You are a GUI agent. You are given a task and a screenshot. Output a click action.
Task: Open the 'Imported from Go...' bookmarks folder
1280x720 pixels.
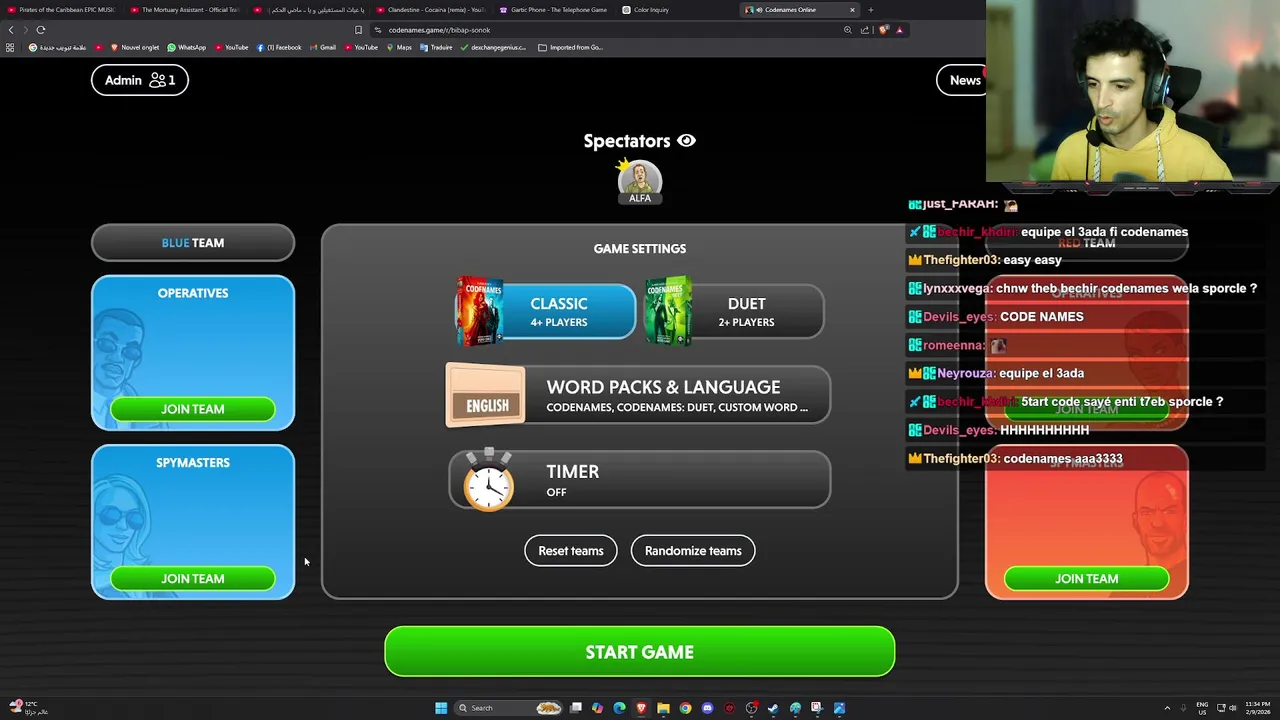point(570,47)
